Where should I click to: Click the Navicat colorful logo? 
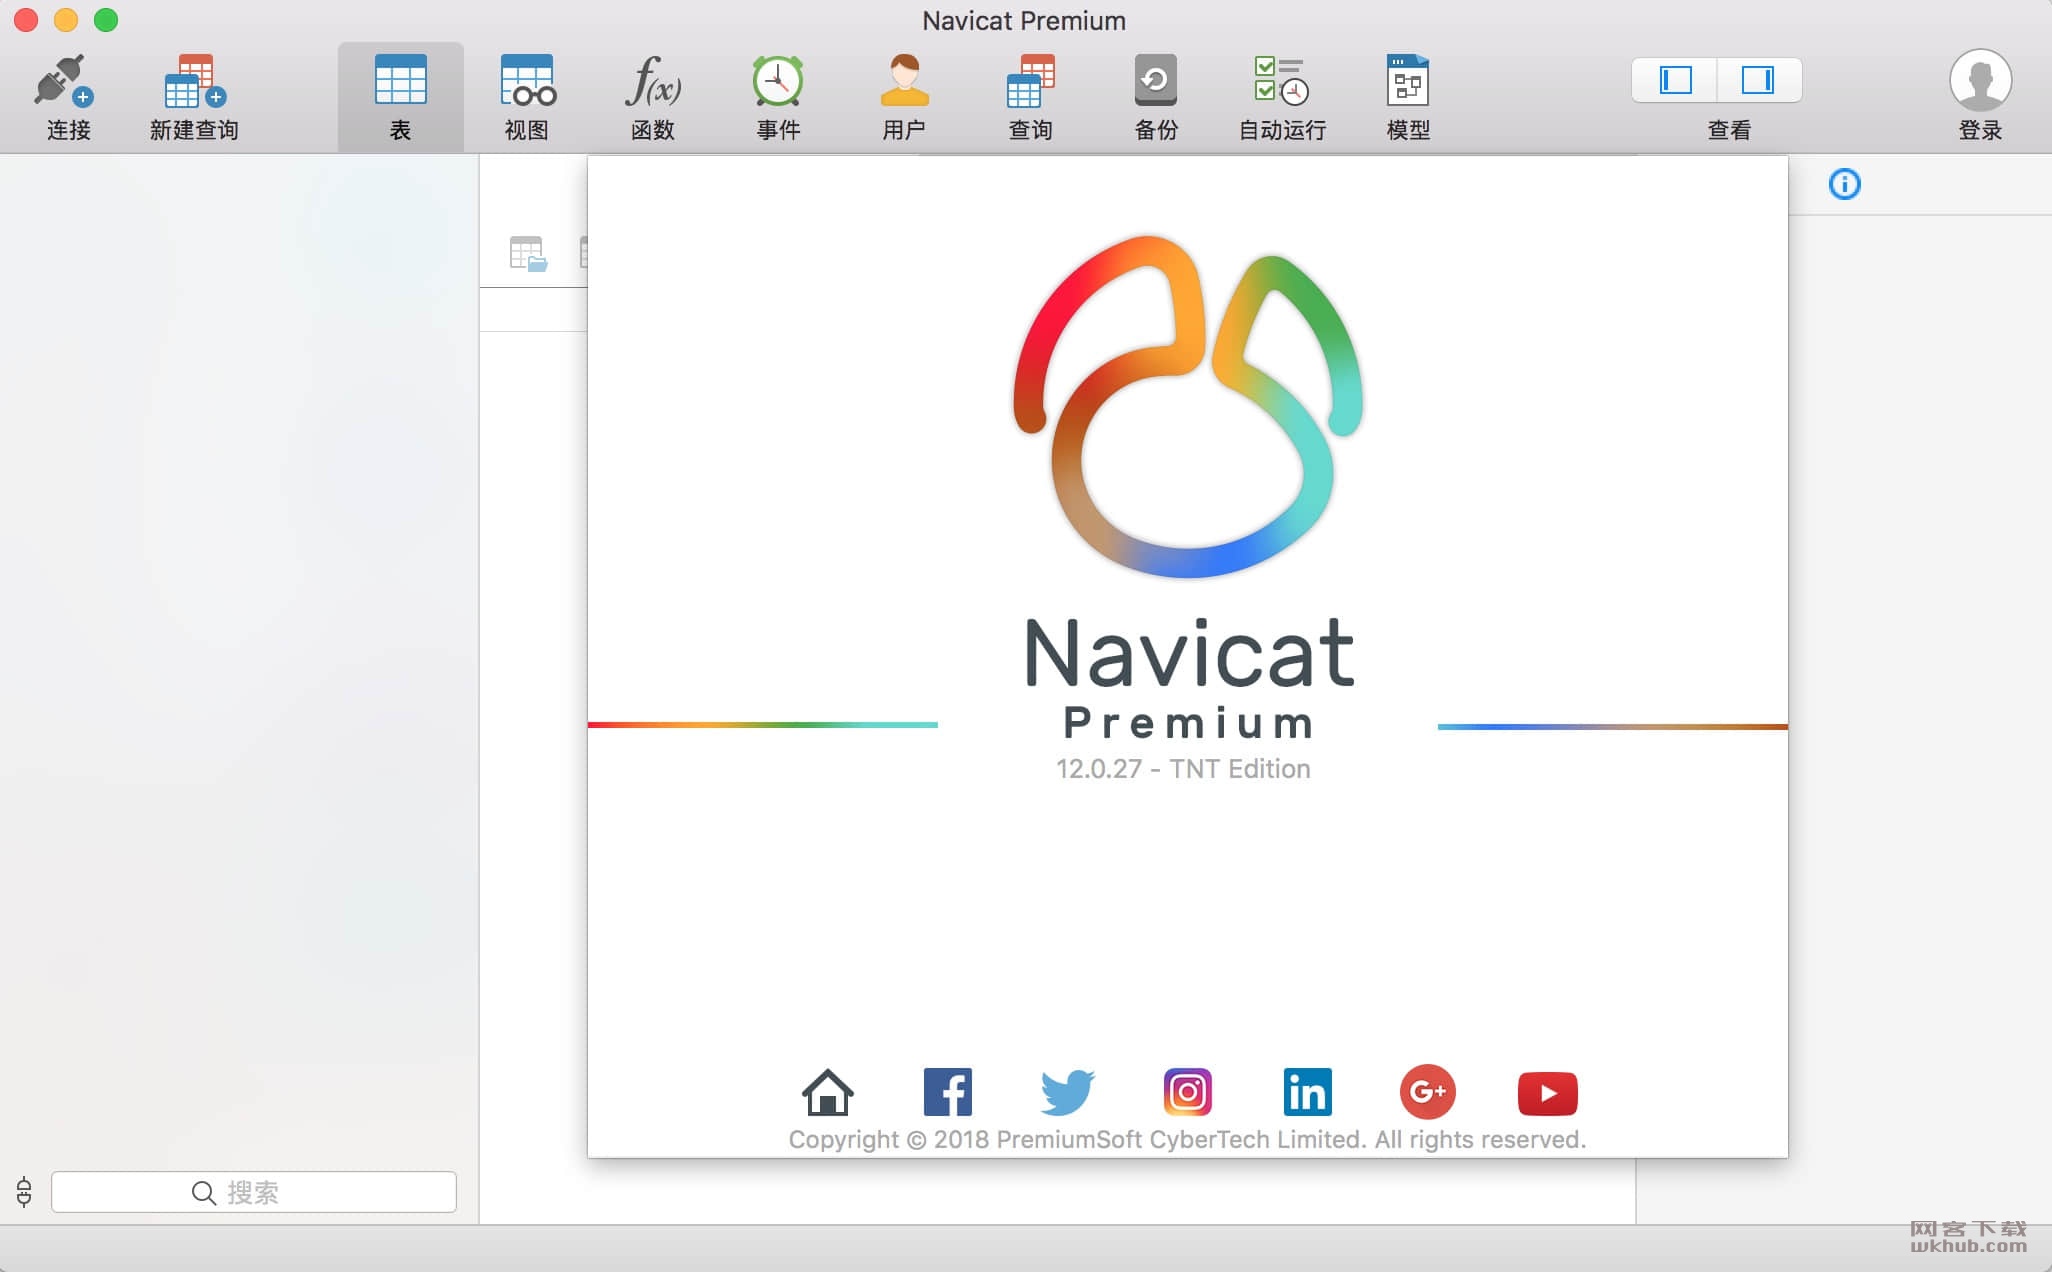[1188, 406]
